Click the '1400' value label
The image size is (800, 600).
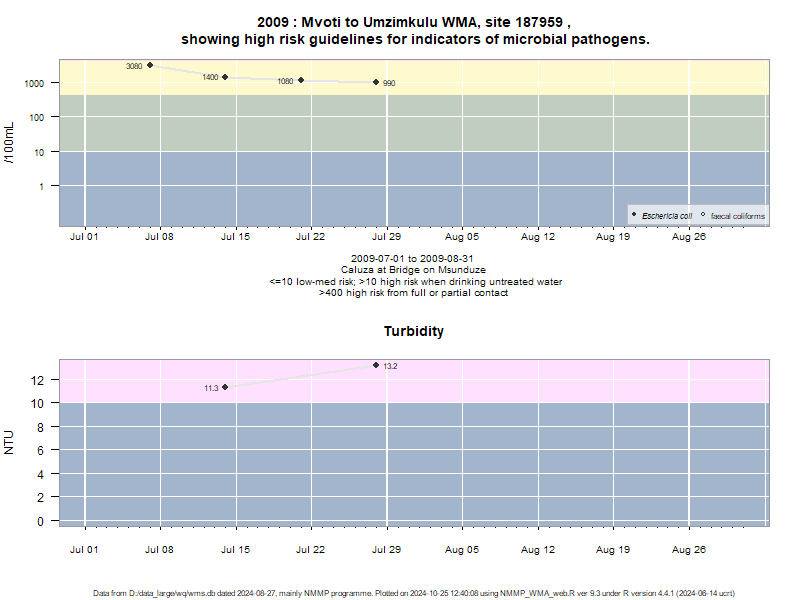click(x=210, y=78)
